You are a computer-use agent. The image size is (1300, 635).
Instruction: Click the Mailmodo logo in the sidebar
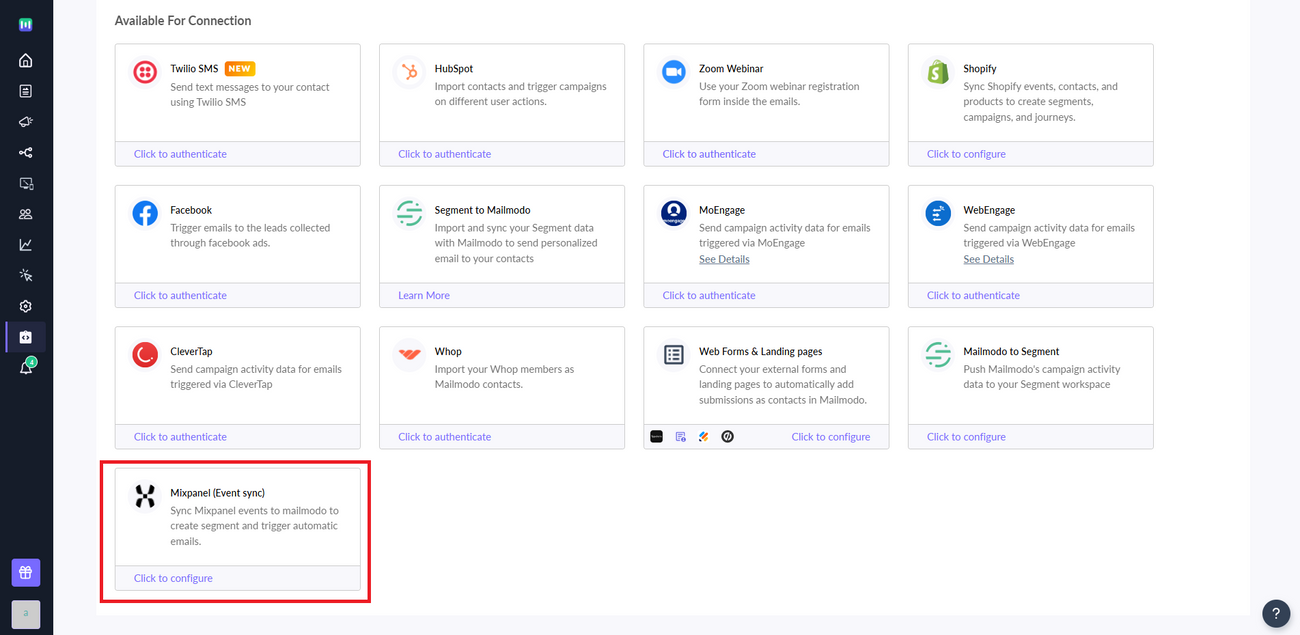click(x=26, y=25)
